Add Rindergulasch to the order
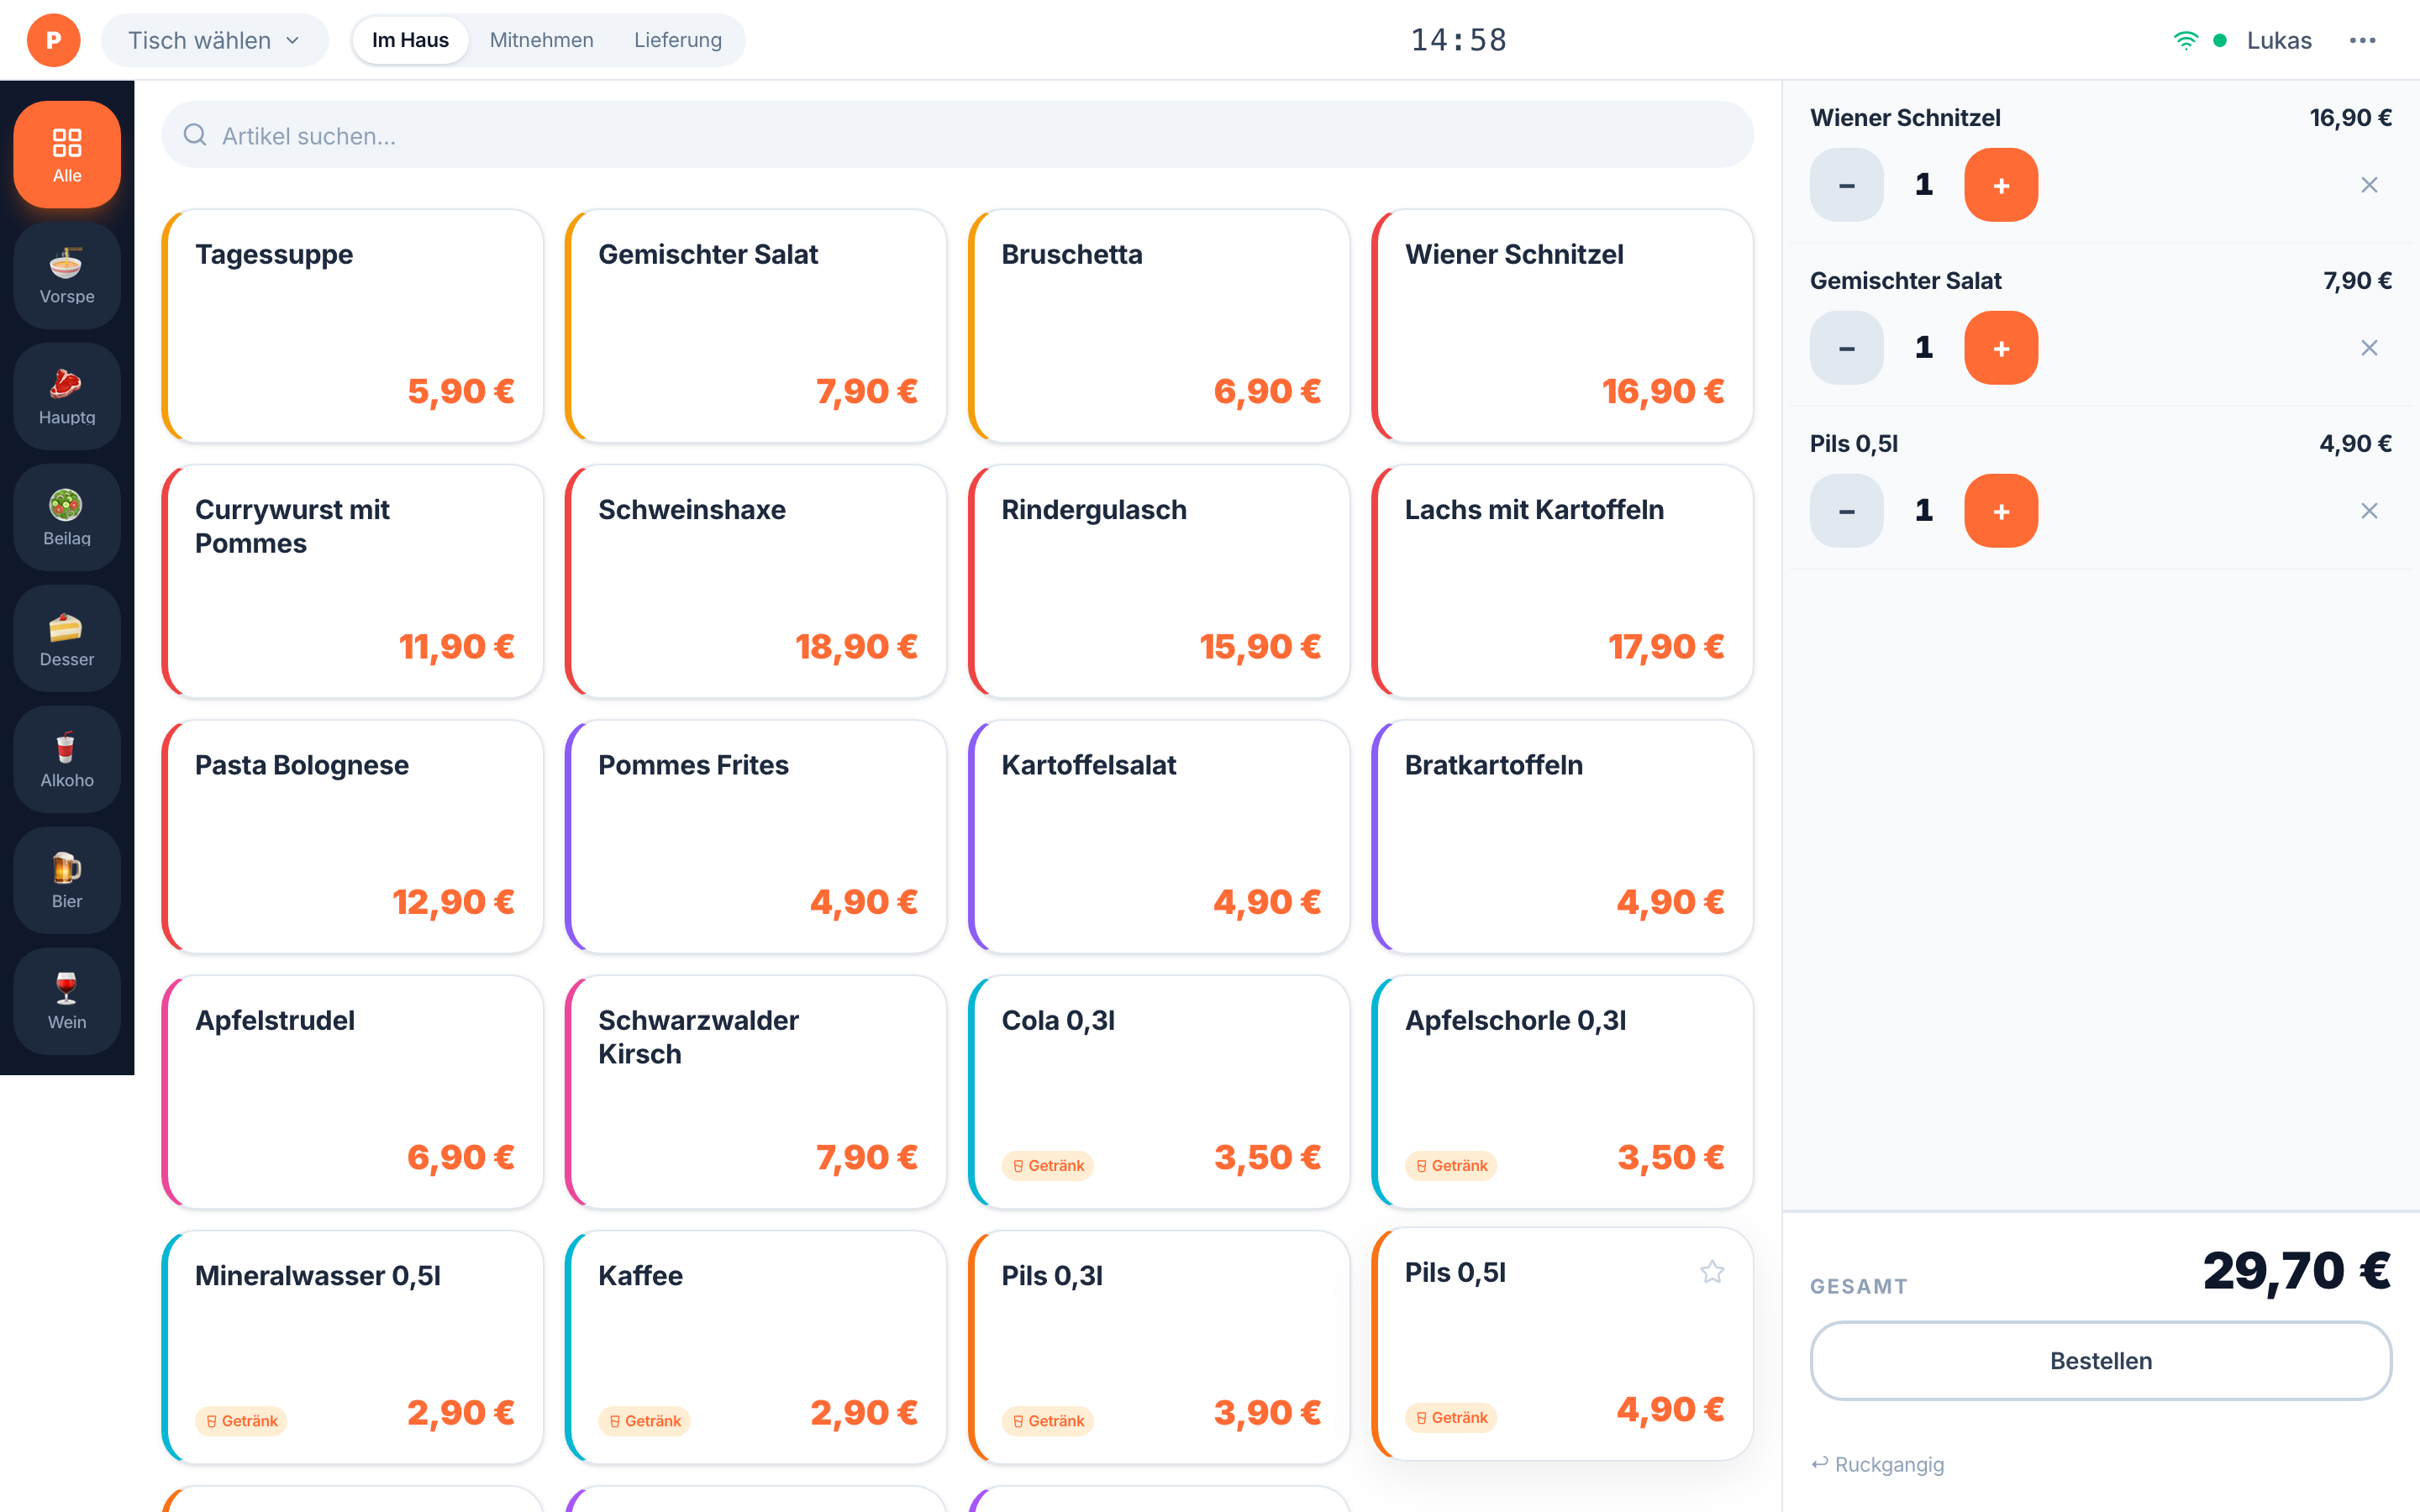Screen dimensions: 2420x1512 [x=1159, y=581]
